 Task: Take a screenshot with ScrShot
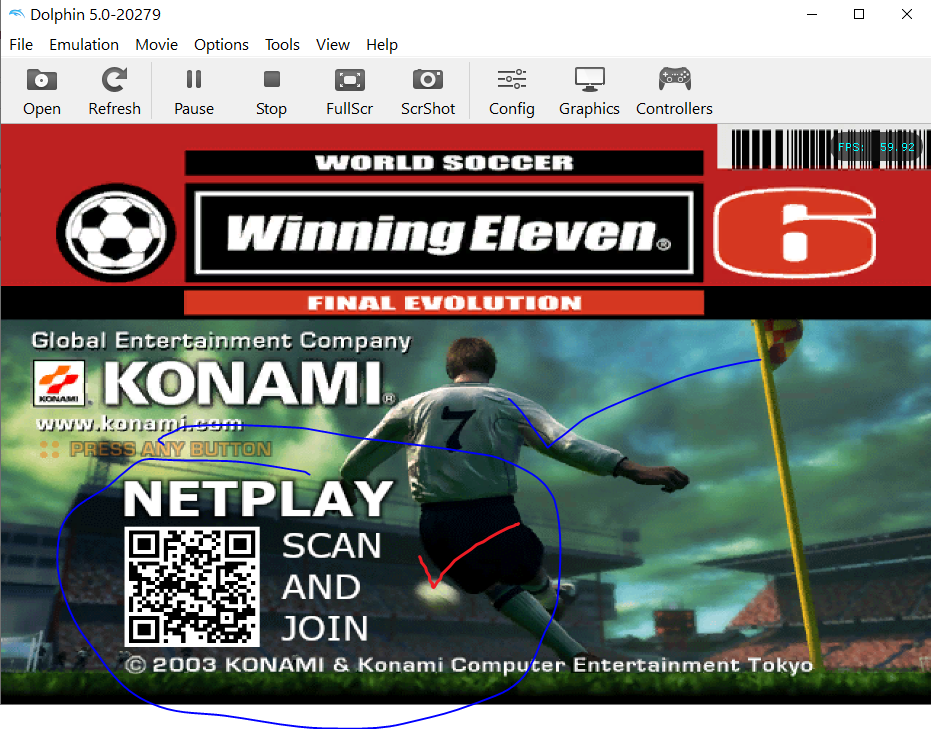(x=428, y=91)
